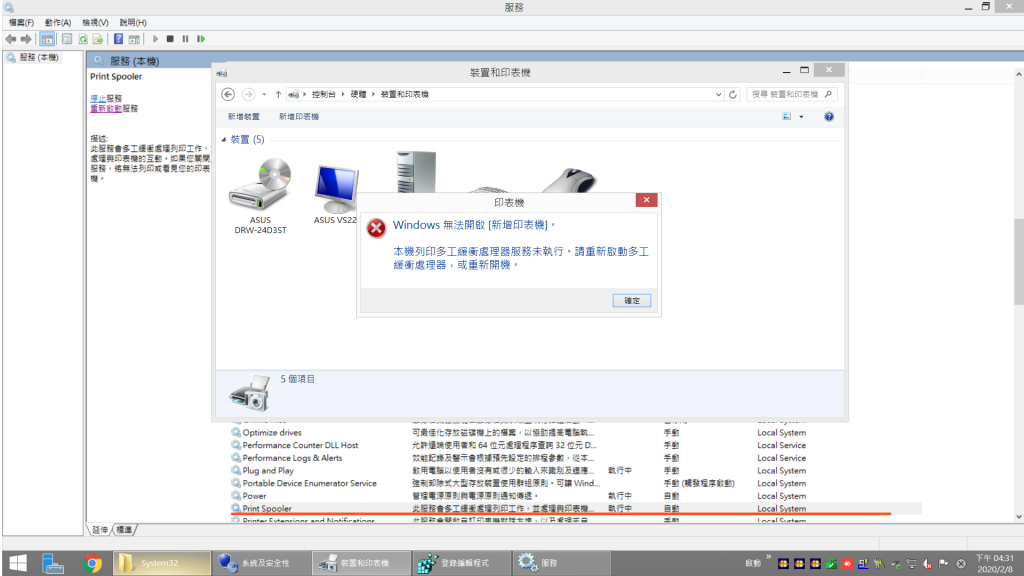Open the Windows Start button
Viewport: 1024px width, 576px height.
click(18, 563)
